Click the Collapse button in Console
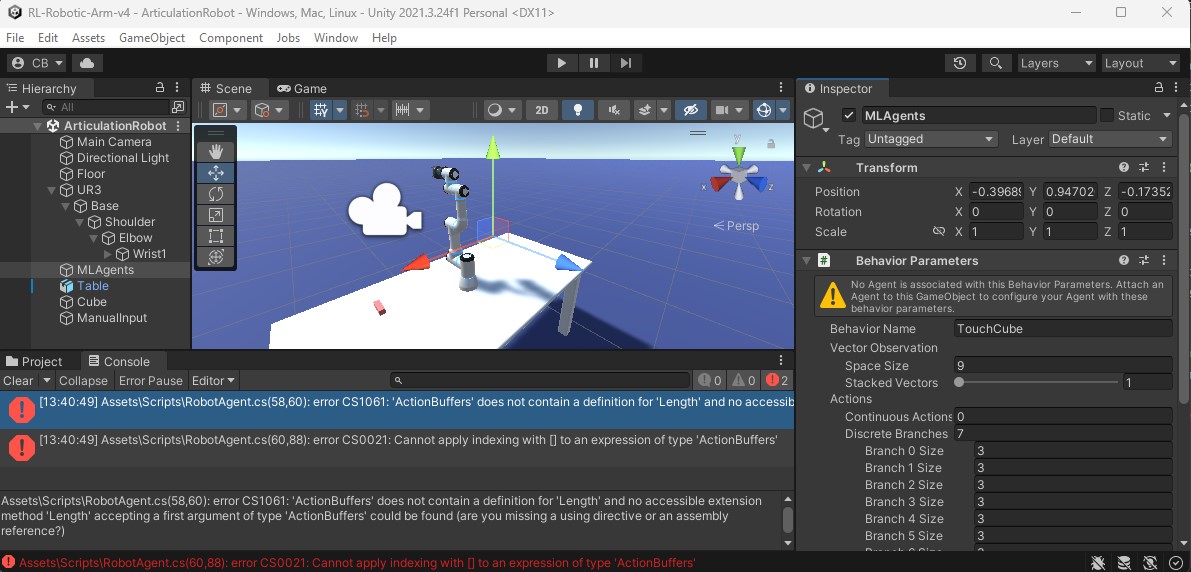The image size is (1191, 572). pos(84,381)
